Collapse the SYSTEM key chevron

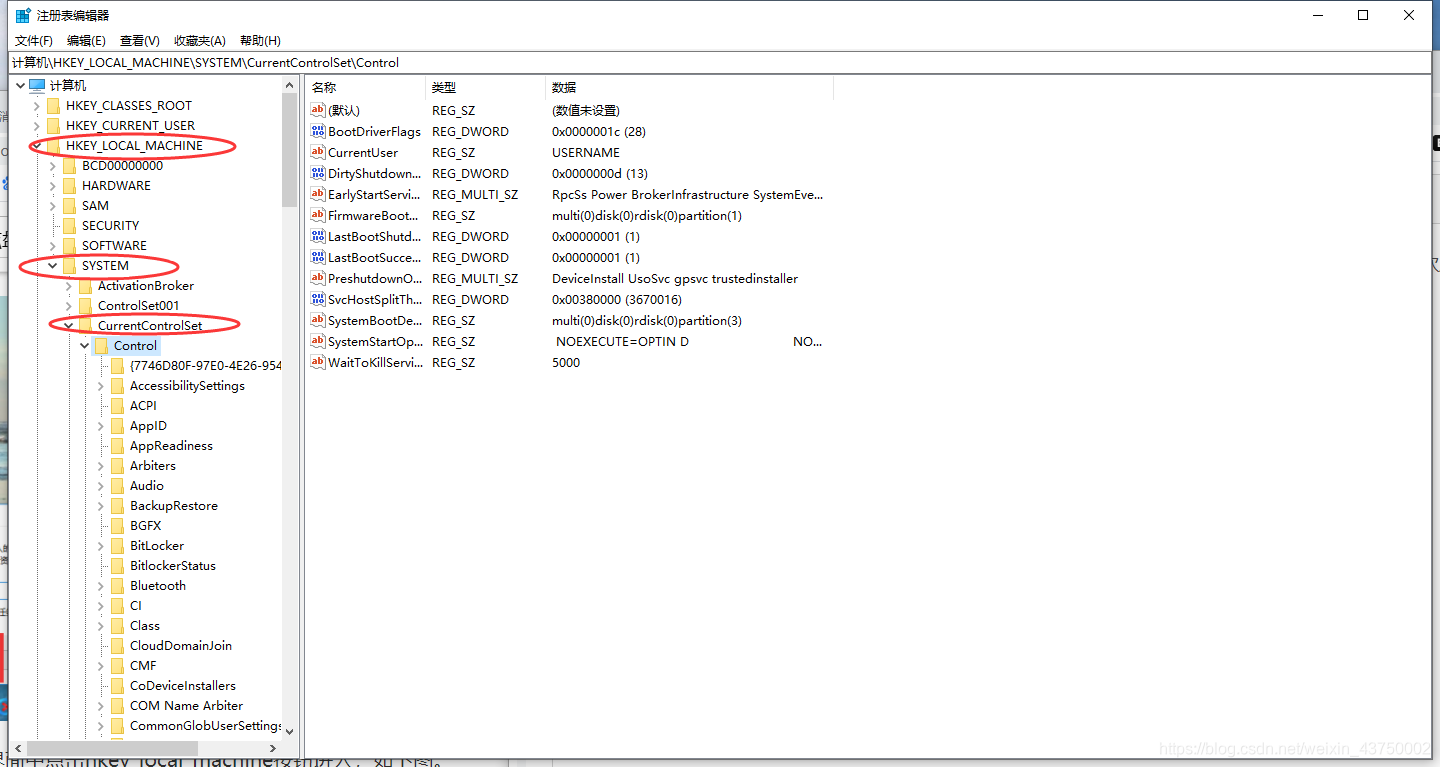point(53,266)
